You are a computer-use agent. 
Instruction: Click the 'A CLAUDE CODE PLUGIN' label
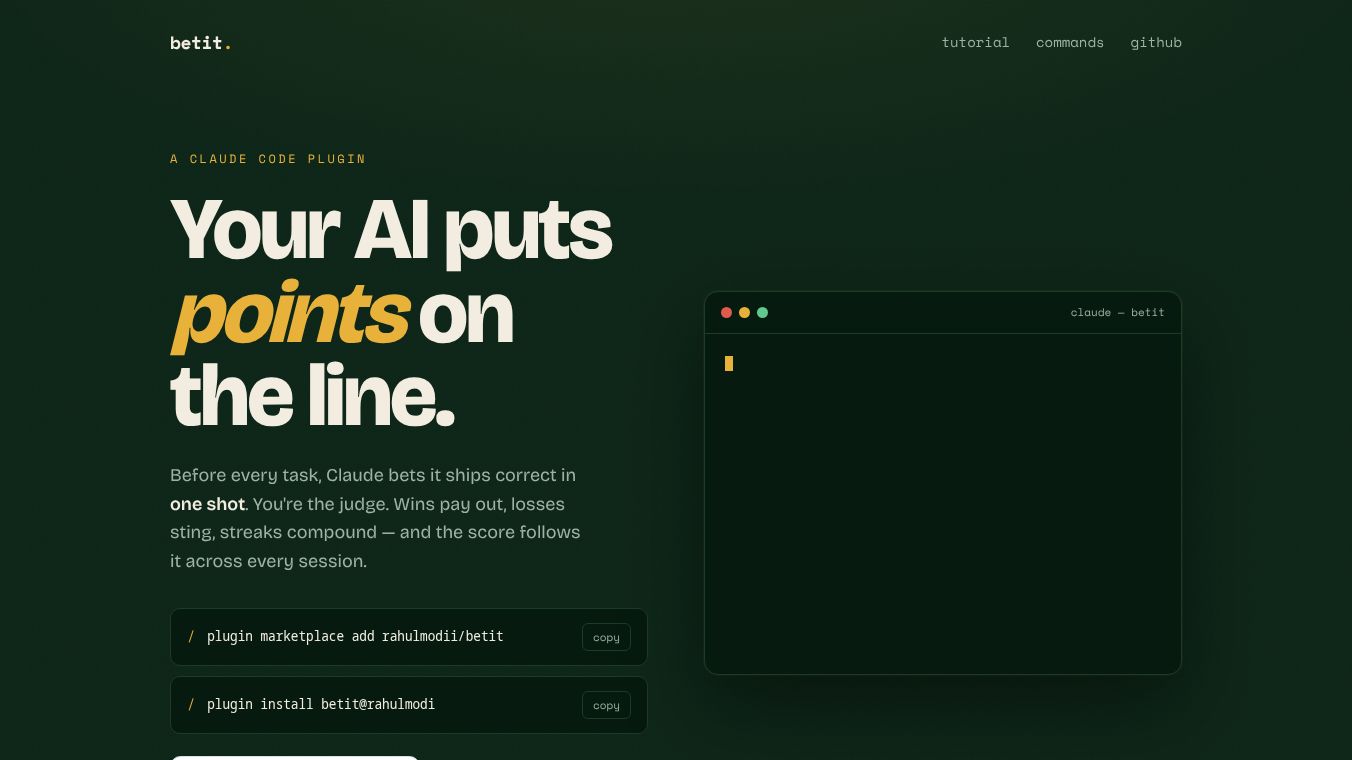pyautogui.click(x=268, y=159)
